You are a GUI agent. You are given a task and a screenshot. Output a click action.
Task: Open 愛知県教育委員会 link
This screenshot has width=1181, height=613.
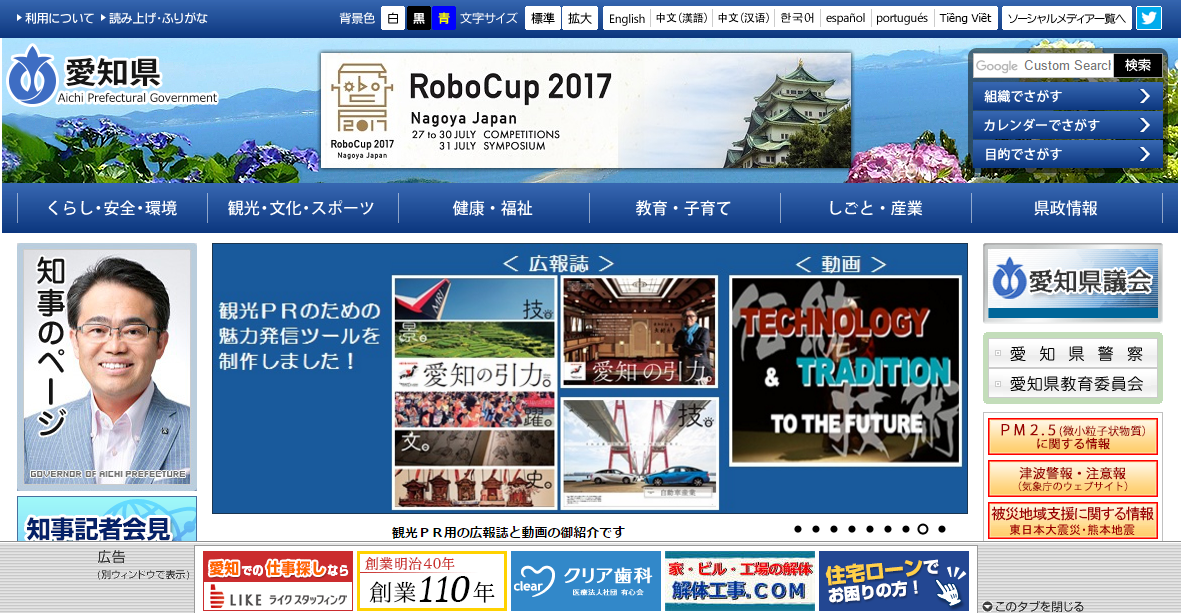click(x=1073, y=384)
